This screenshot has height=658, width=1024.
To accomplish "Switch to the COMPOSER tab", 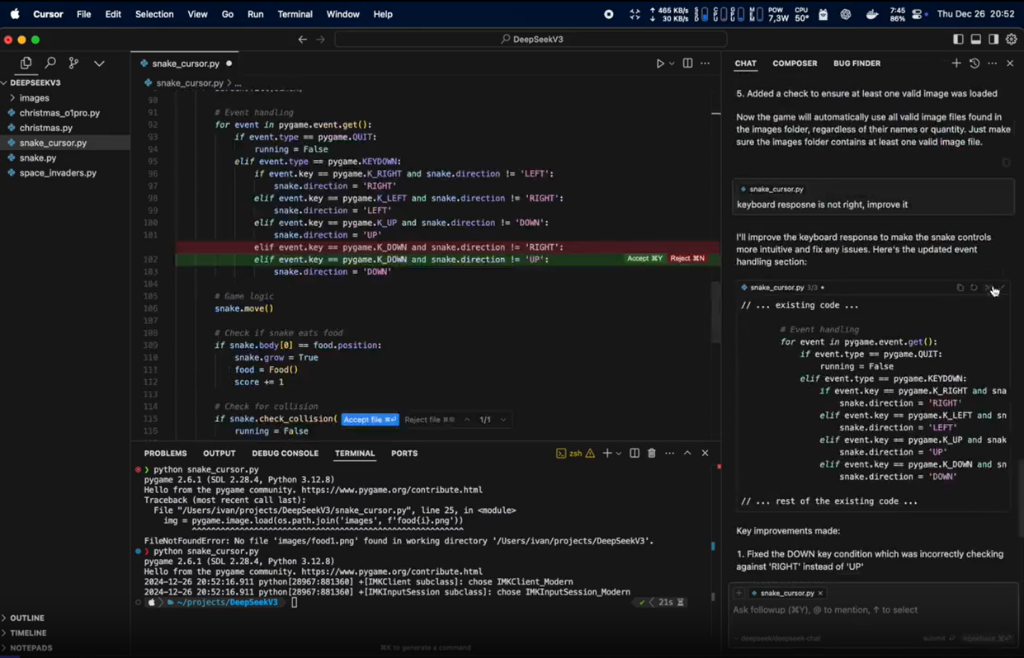I will coord(794,63).
